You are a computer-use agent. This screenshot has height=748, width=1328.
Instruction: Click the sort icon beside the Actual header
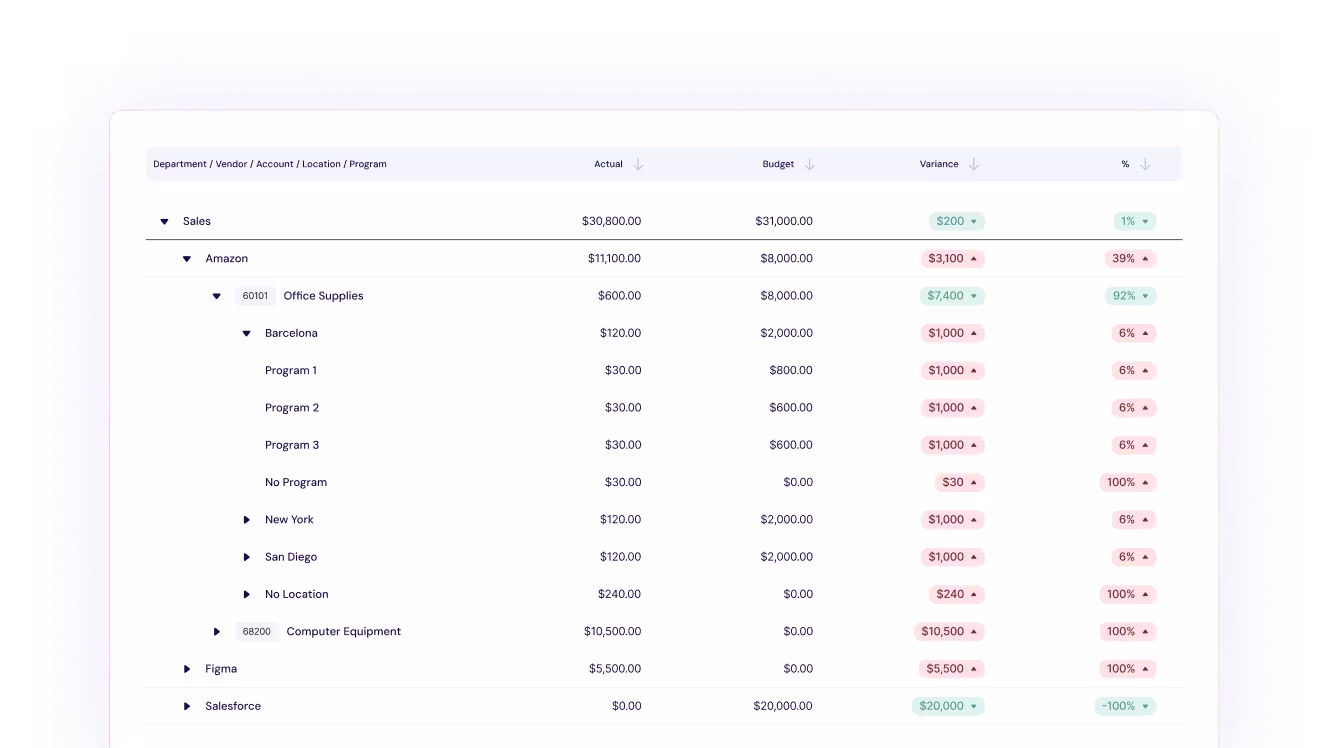point(638,164)
